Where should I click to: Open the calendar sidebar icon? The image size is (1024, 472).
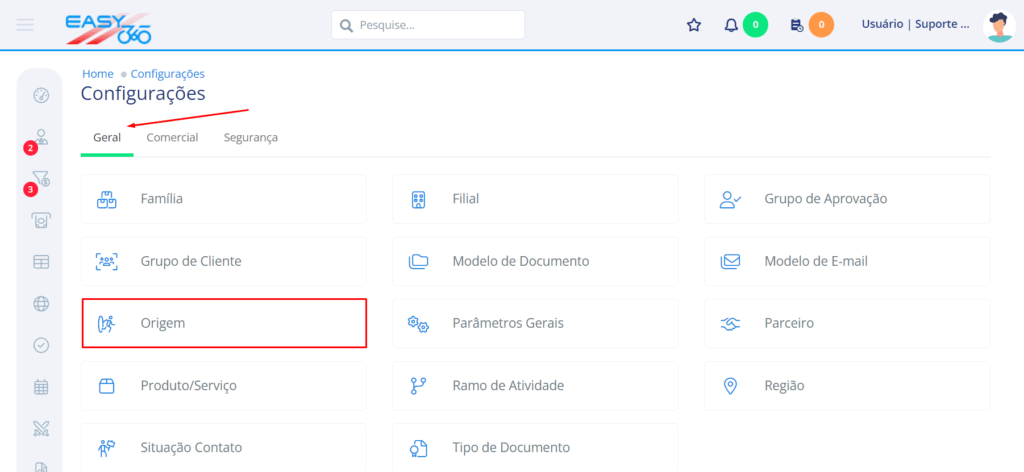pos(41,387)
